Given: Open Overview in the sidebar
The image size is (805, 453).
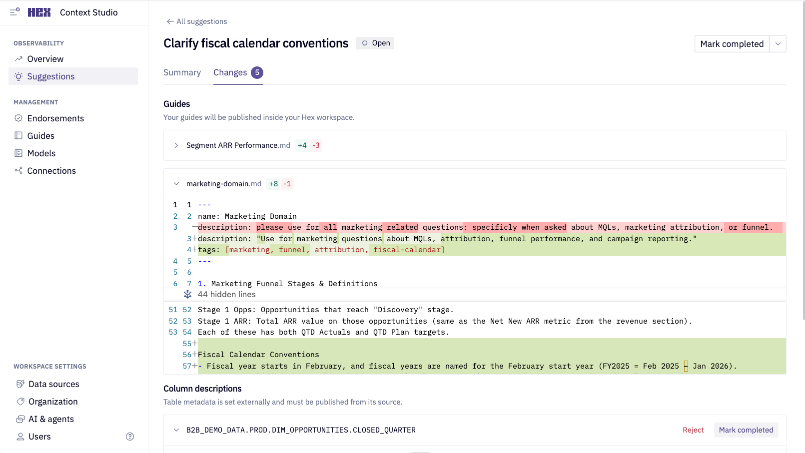Looking at the screenshot, I should [44, 59].
